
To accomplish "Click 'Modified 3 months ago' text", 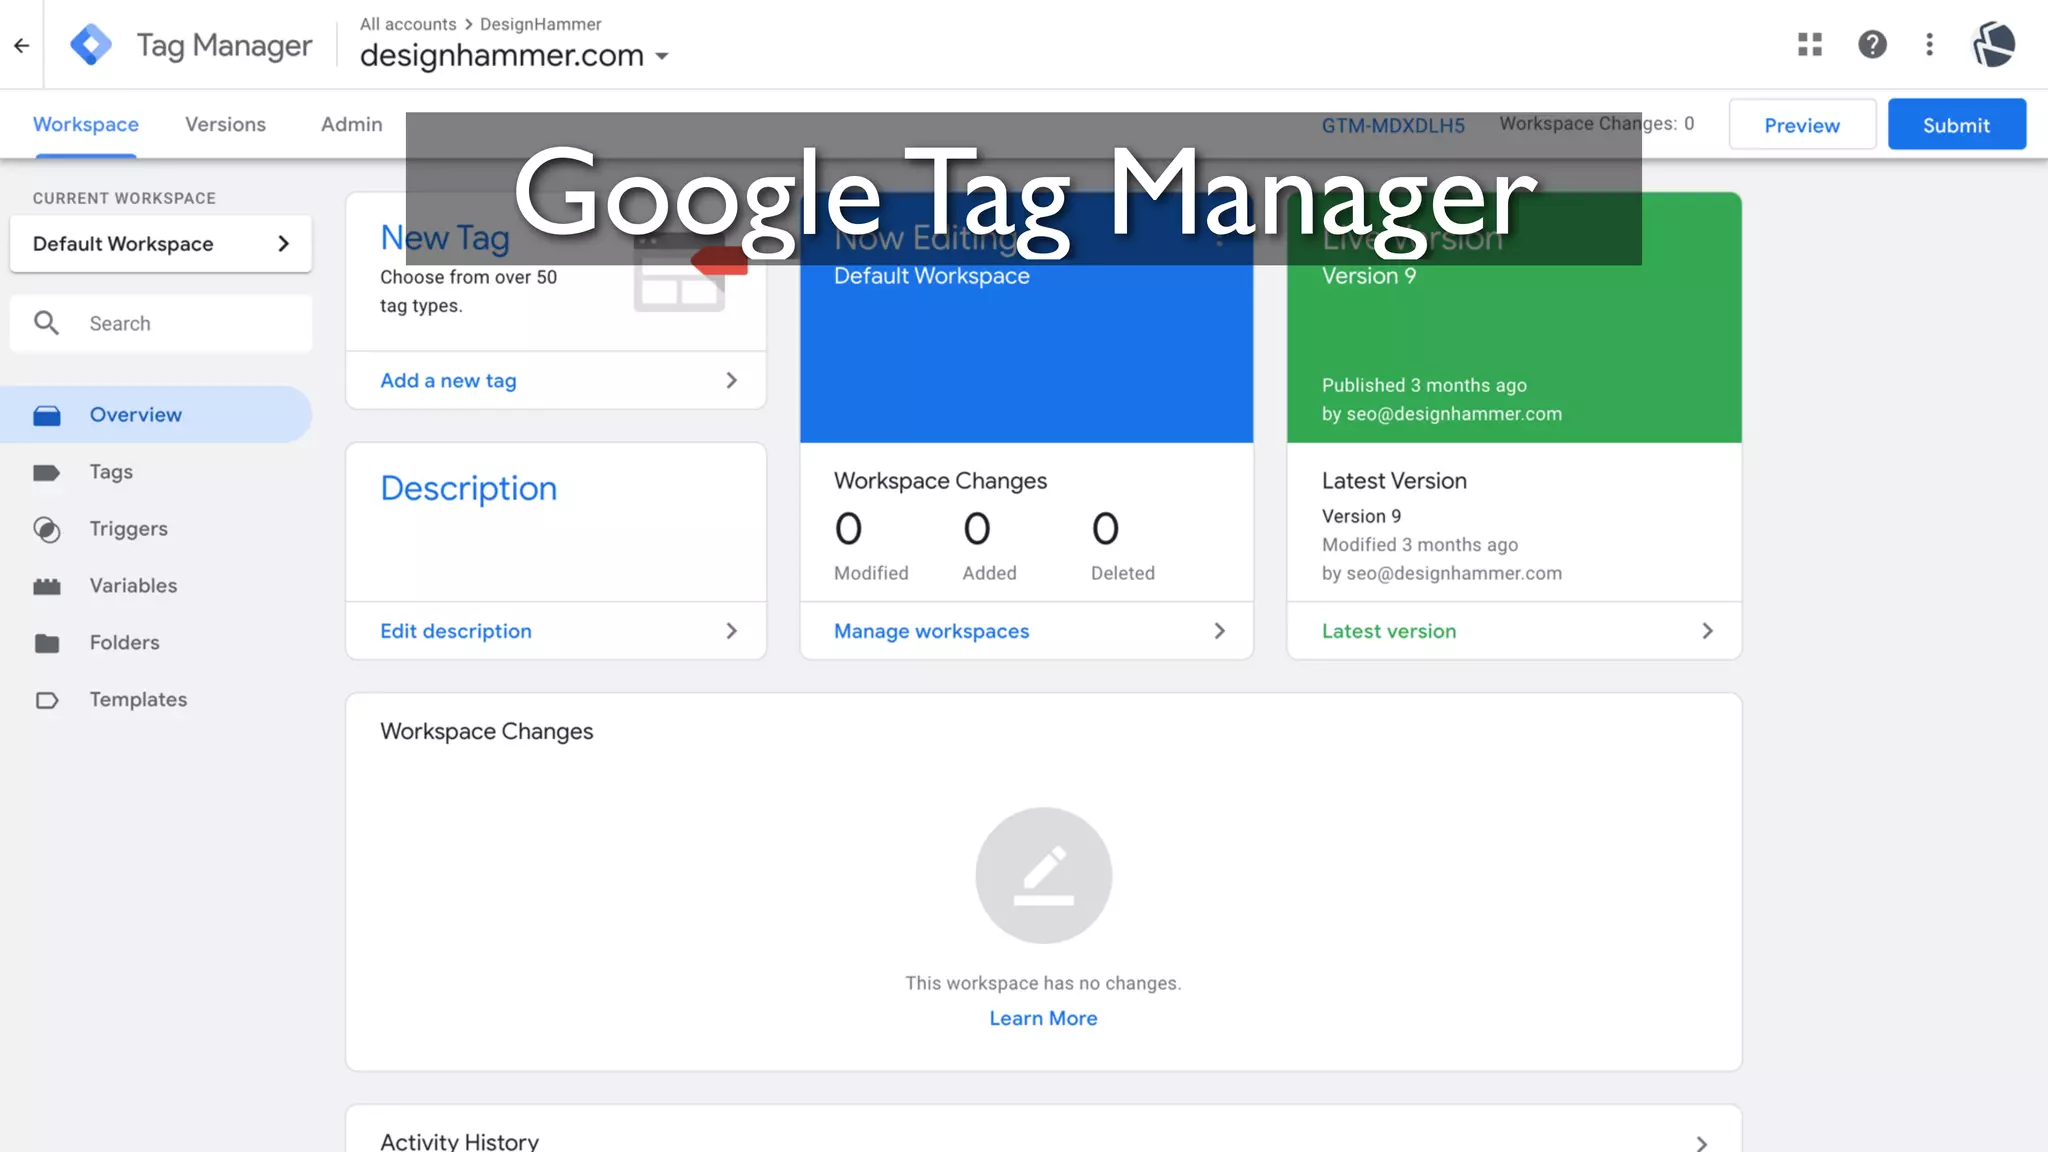I will tap(1419, 545).
